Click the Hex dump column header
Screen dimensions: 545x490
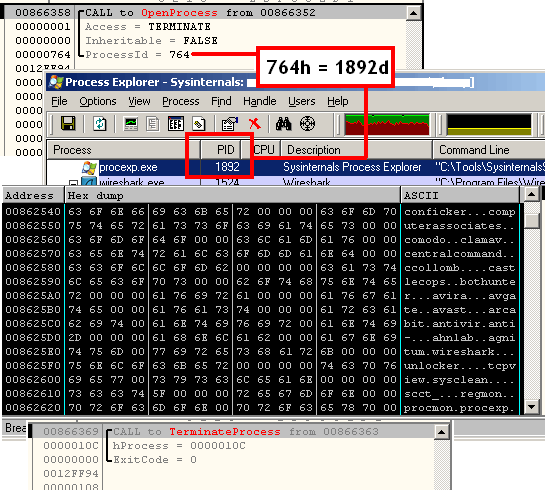click(x=232, y=195)
